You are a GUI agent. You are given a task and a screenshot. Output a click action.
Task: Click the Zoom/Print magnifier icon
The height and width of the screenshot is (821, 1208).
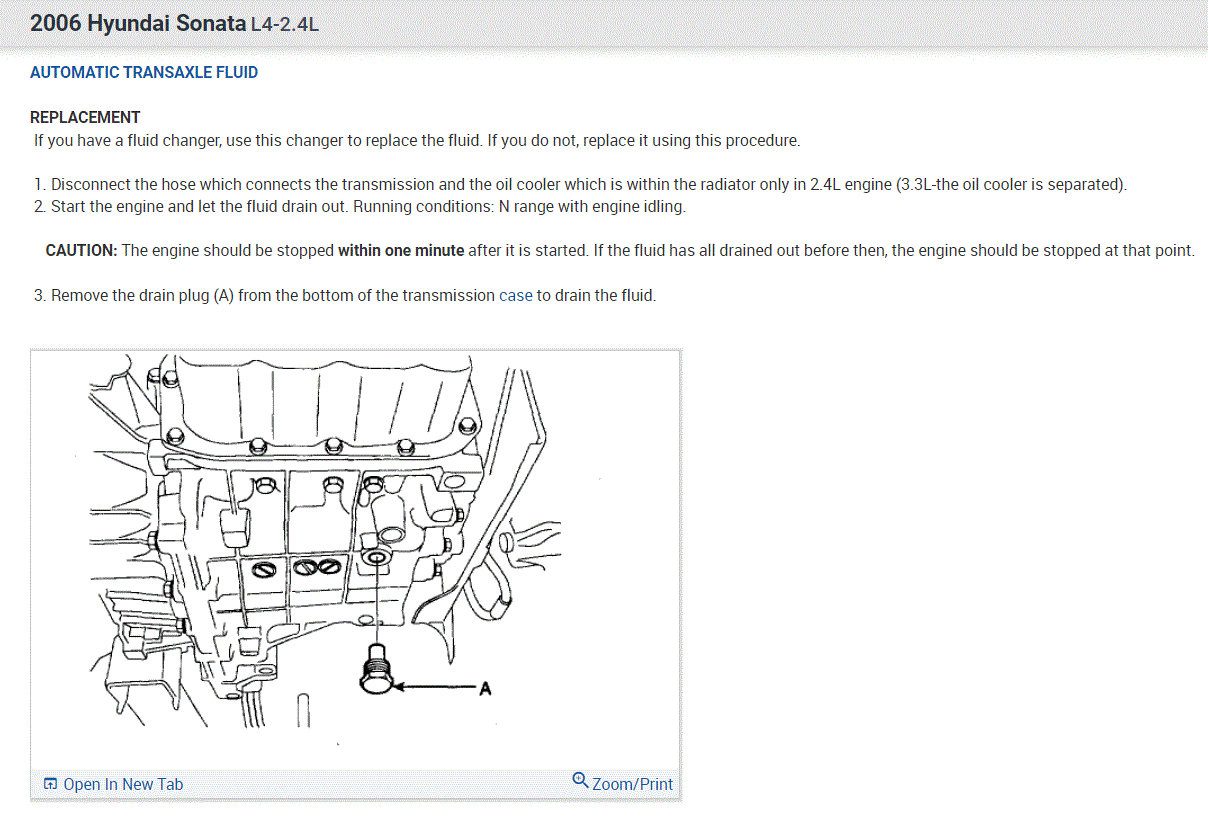click(580, 780)
